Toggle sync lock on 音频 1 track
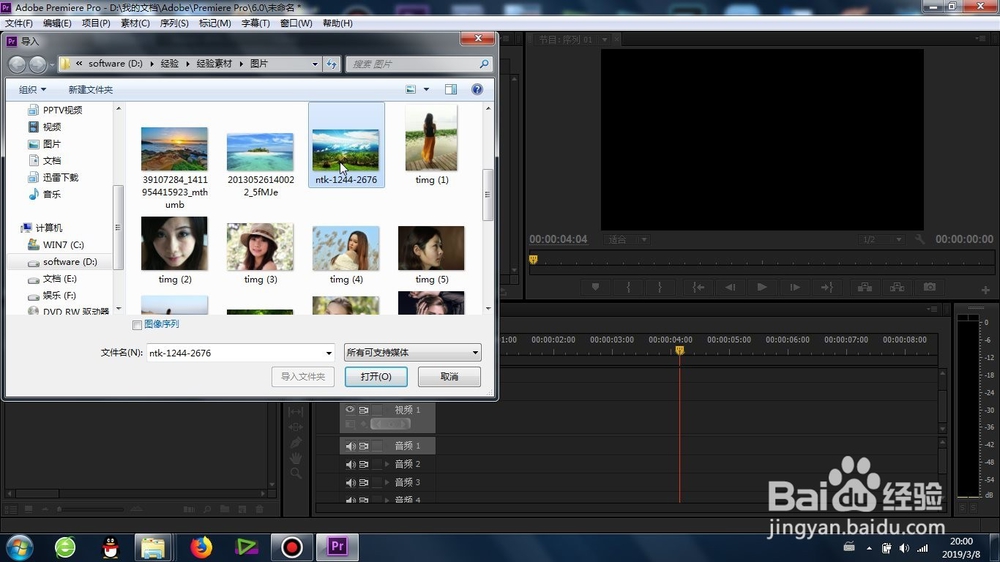Image resolution: width=1000 pixels, height=562 pixels. click(364, 446)
